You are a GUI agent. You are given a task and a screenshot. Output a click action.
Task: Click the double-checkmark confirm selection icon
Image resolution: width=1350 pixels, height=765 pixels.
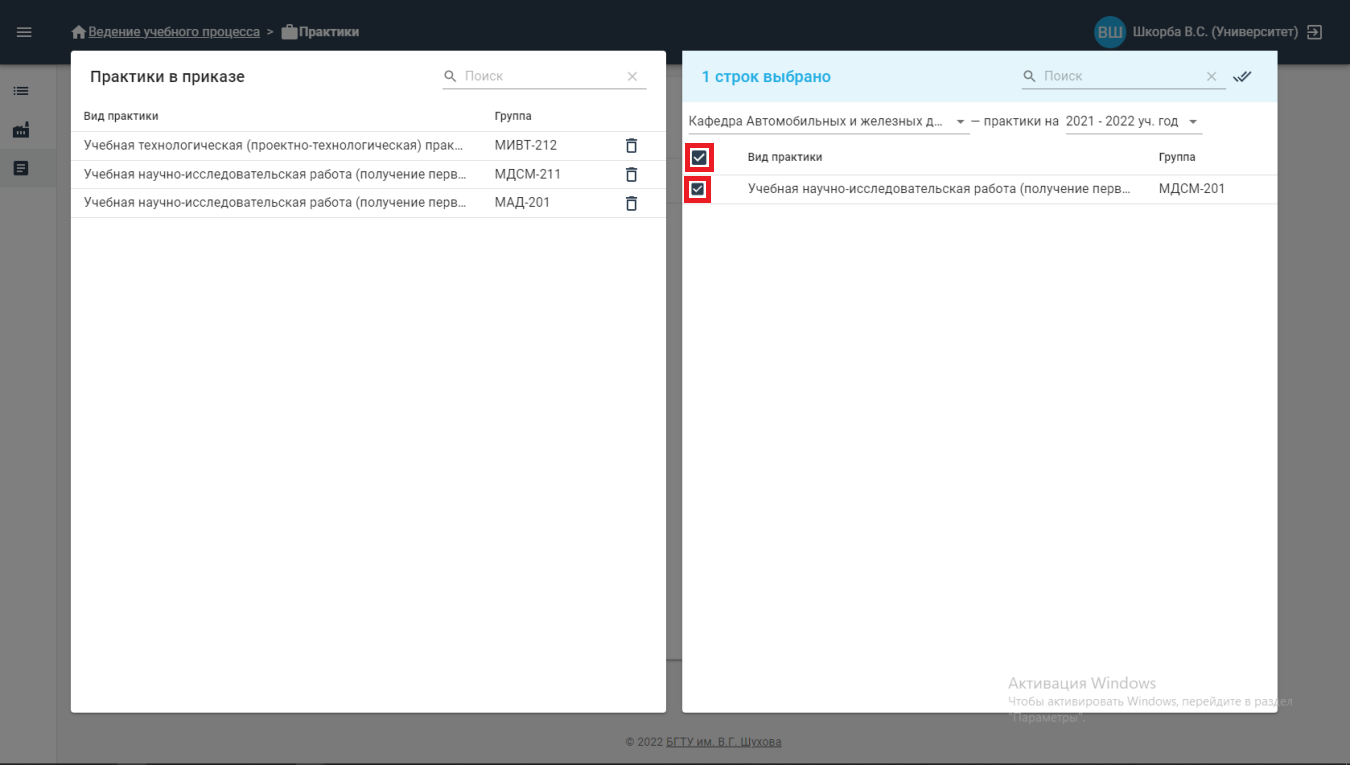pyautogui.click(x=1243, y=76)
